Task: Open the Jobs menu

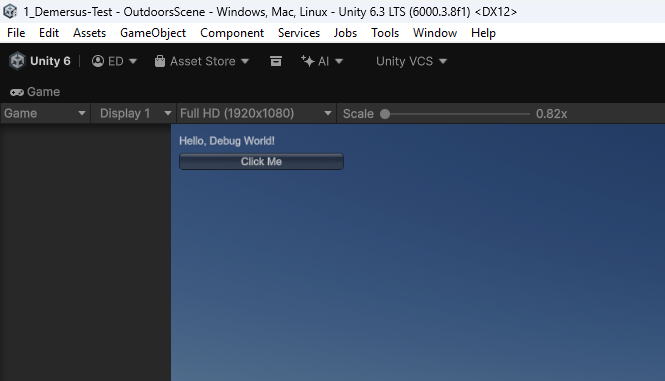Action: coord(345,33)
